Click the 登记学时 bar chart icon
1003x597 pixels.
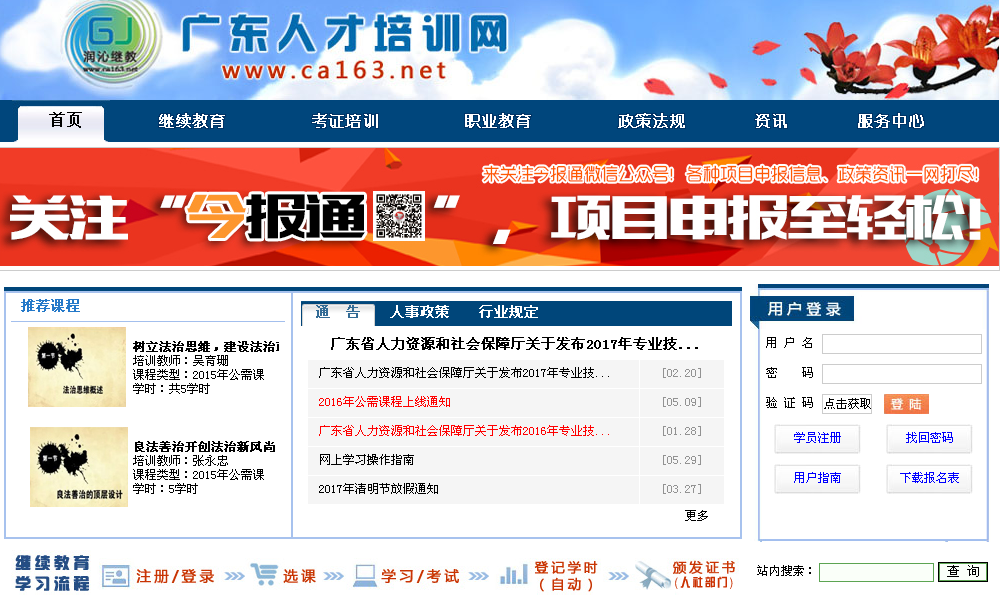point(513,575)
